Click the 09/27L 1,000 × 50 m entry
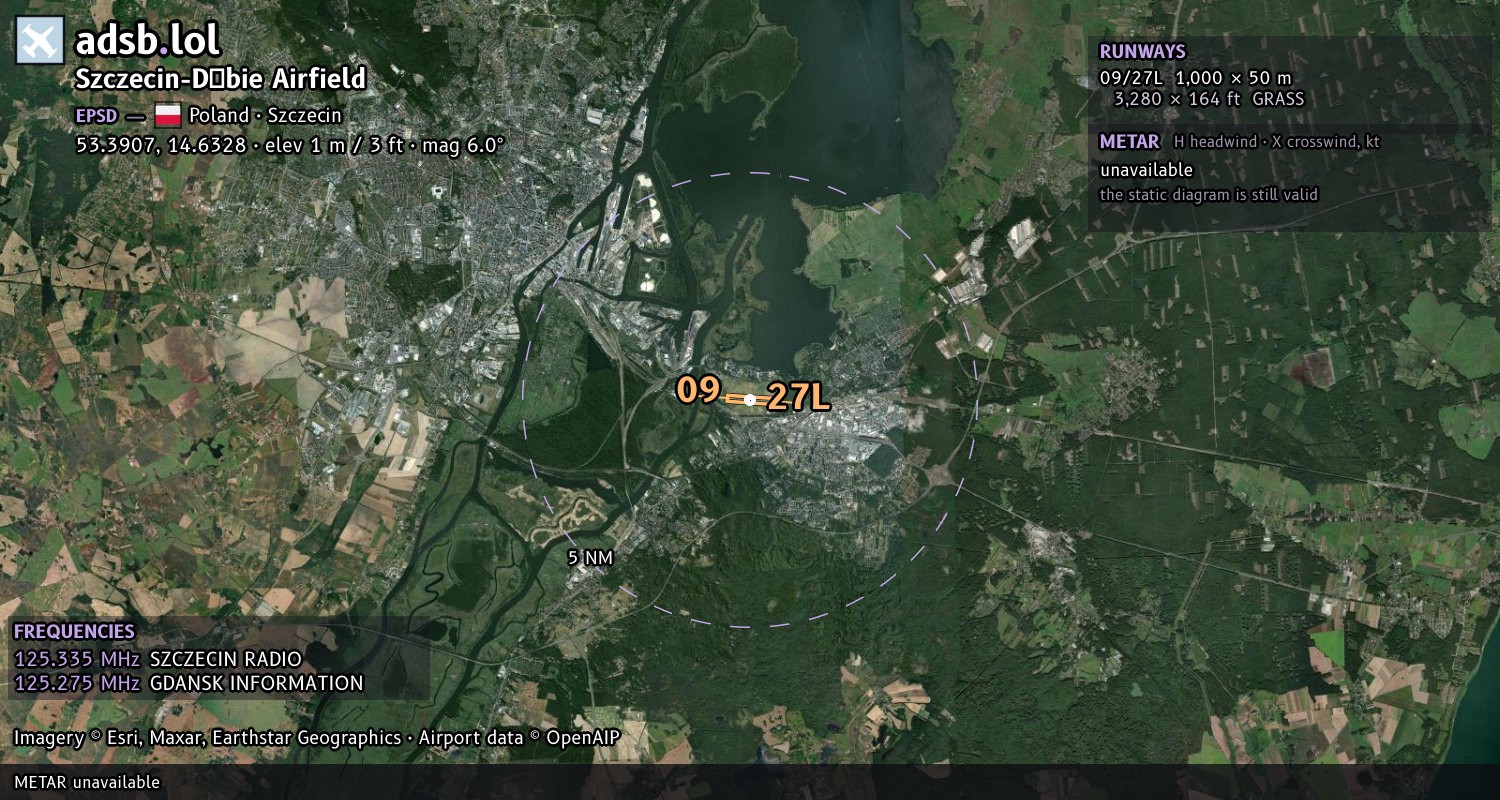Image resolution: width=1500 pixels, height=800 pixels. tap(1195, 77)
